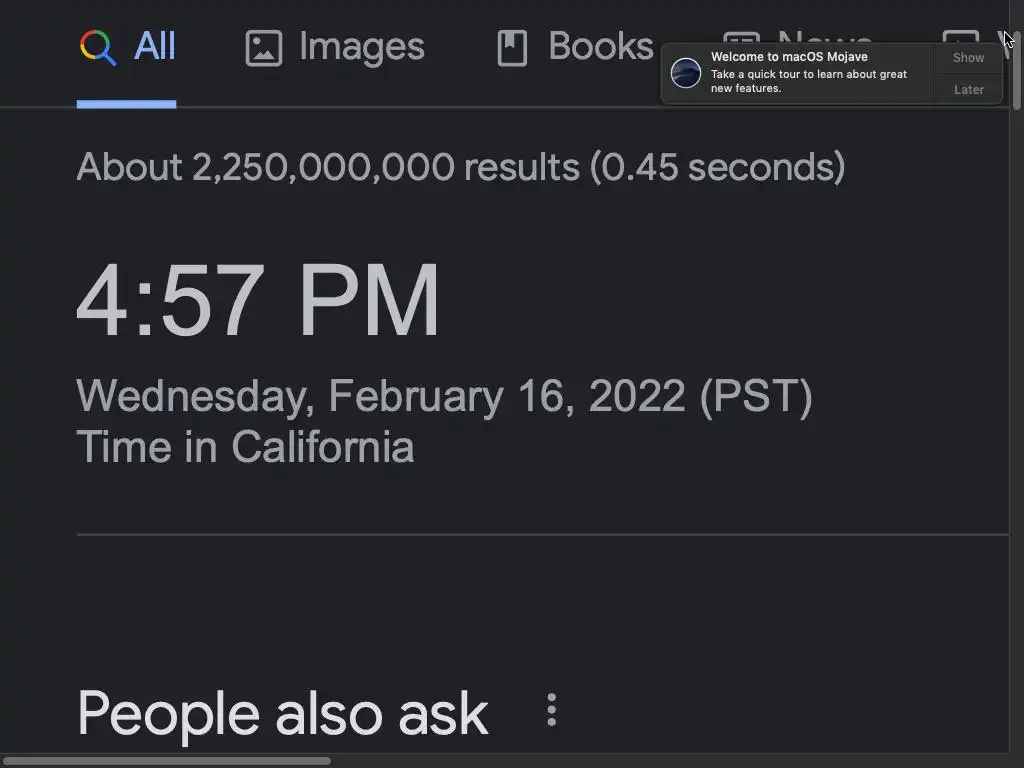1024x768 pixels.
Task: Click the News newspaper icon
Action: [x=740, y=38]
